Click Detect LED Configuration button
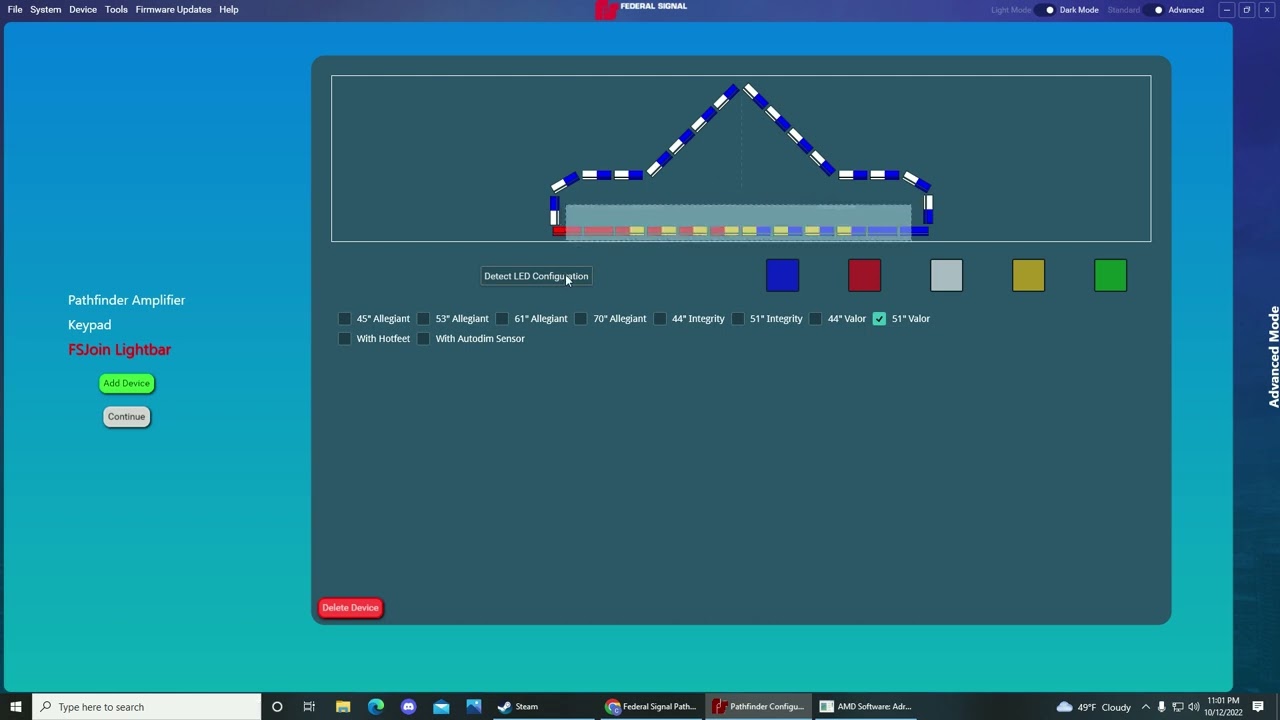Image resolution: width=1280 pixels, height=720 pixels. [536, 276]
